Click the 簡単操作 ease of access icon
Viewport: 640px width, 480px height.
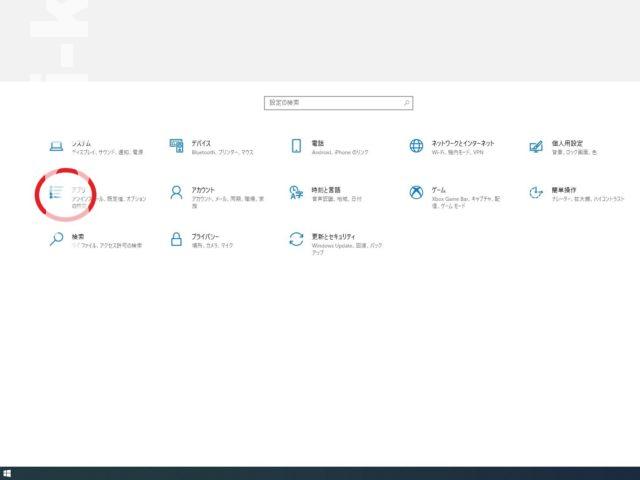click(535, 192)
